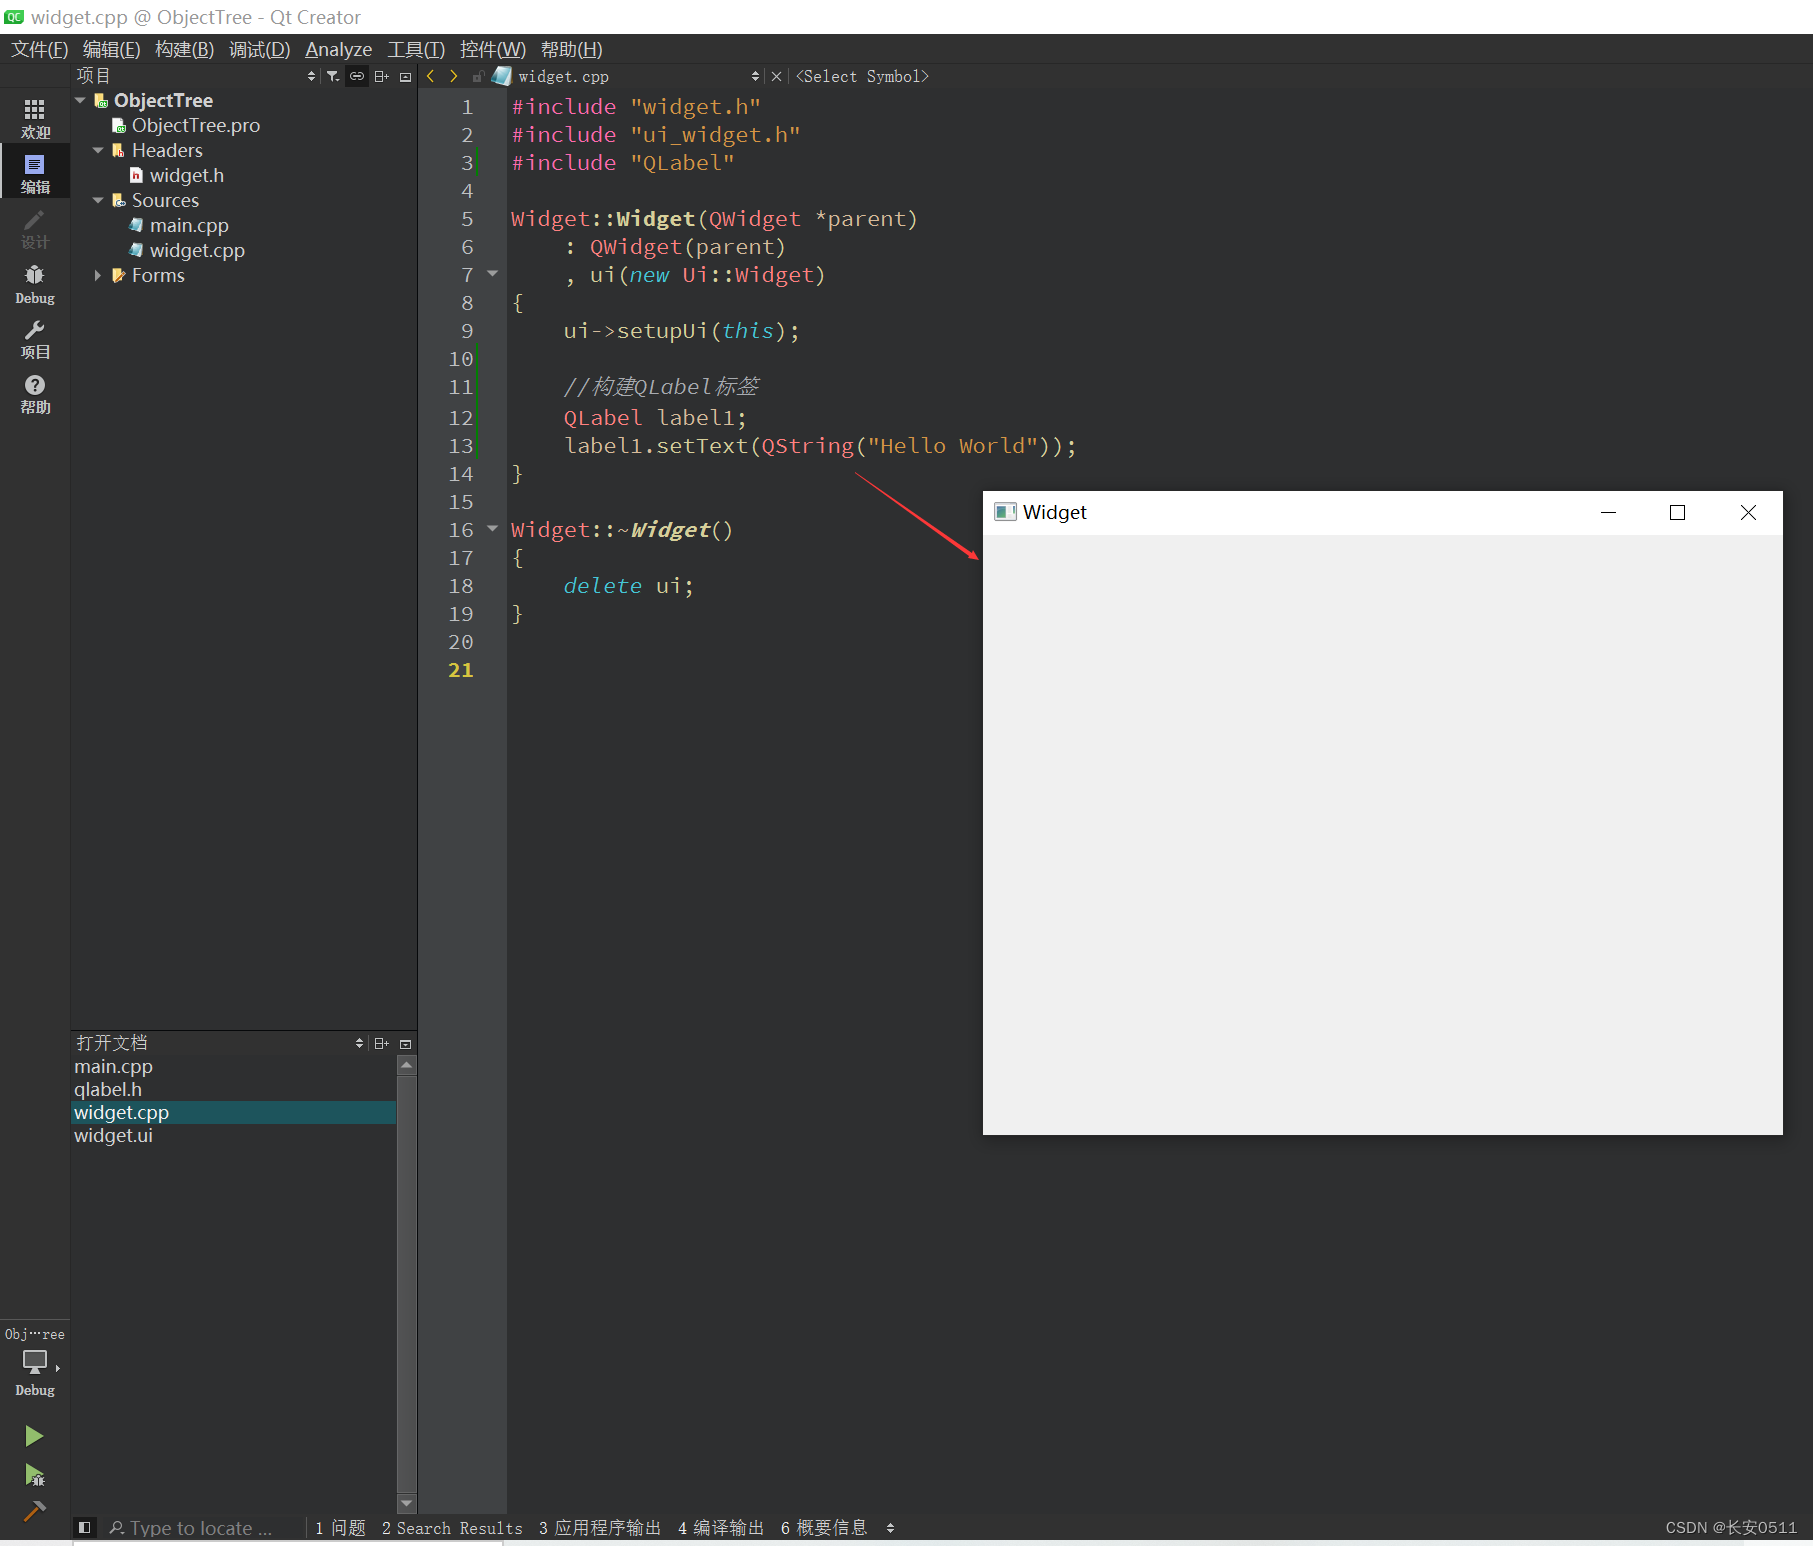
Task: Toggle synchronize with editor link icon
Action: pos(357,76)
